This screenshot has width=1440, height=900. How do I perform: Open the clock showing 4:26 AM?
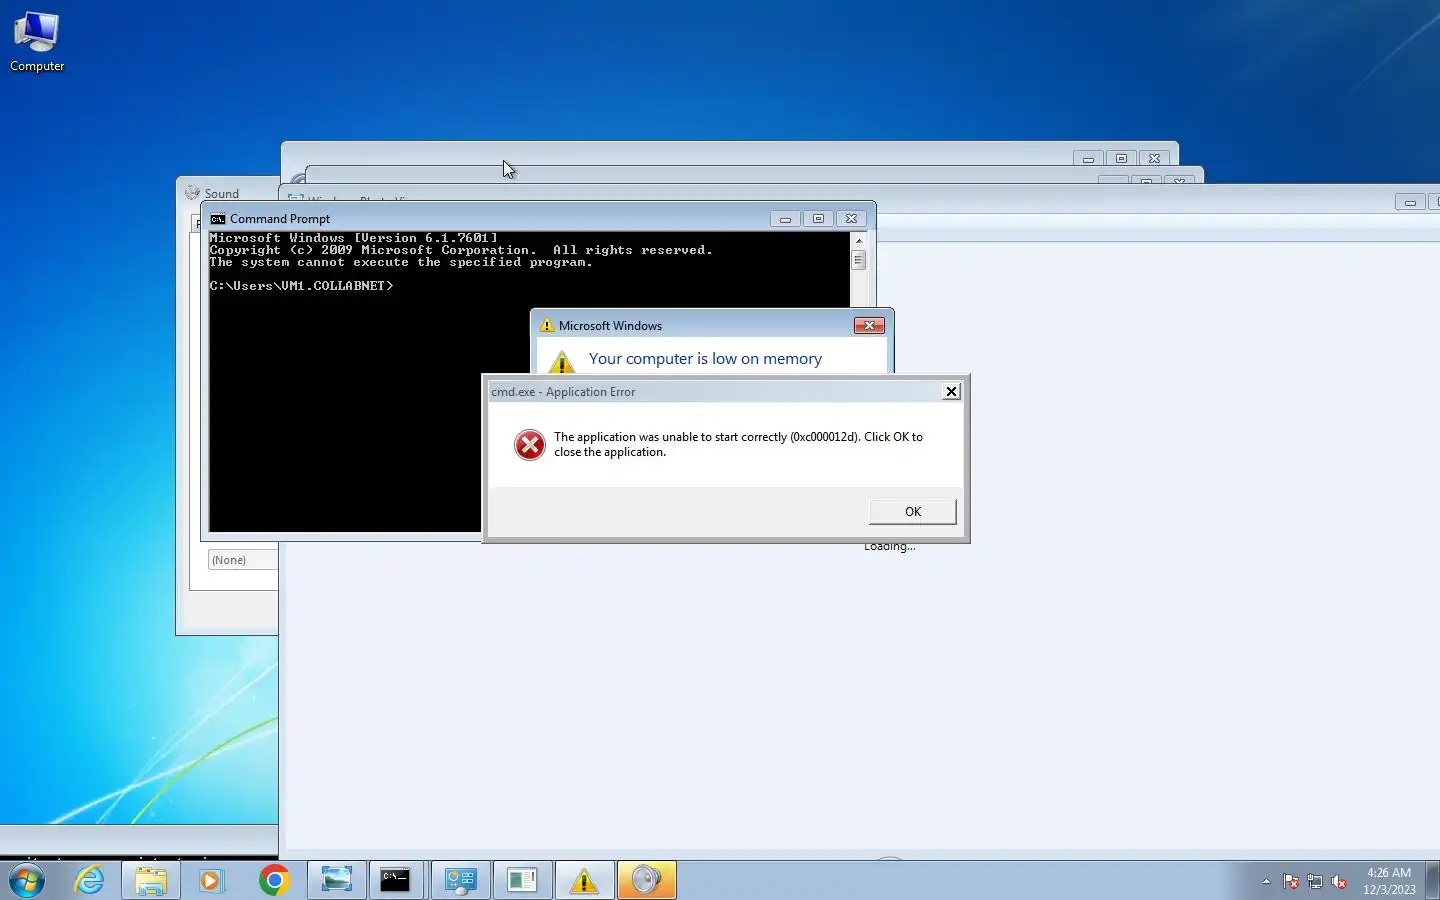pos(1389,880)
